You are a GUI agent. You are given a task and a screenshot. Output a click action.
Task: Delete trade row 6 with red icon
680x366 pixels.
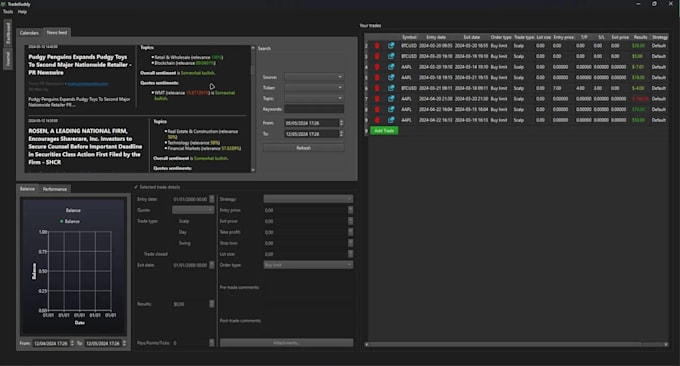point(377,88)
